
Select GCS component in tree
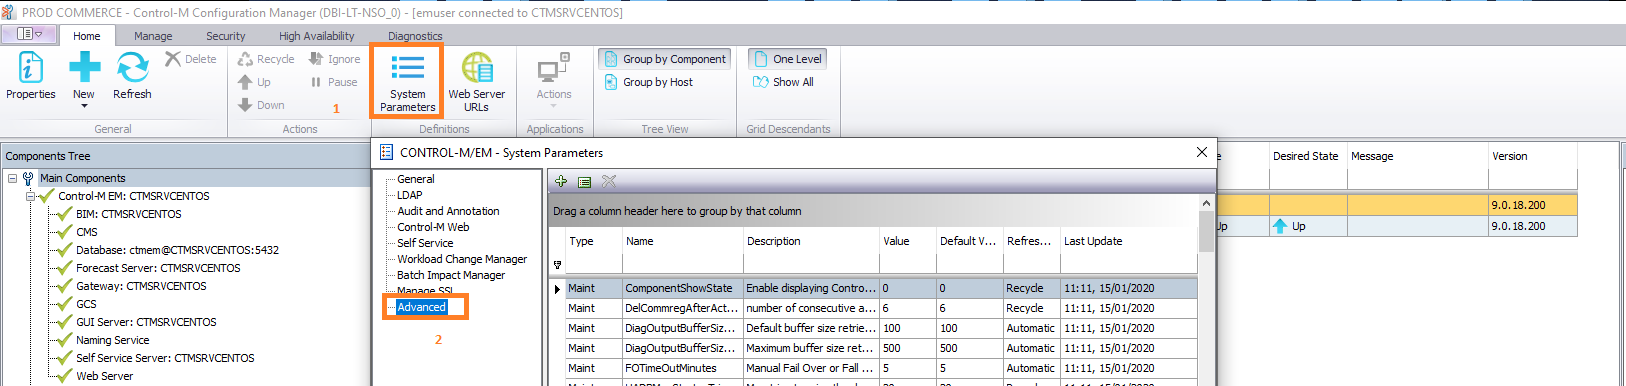pos(86,304)
